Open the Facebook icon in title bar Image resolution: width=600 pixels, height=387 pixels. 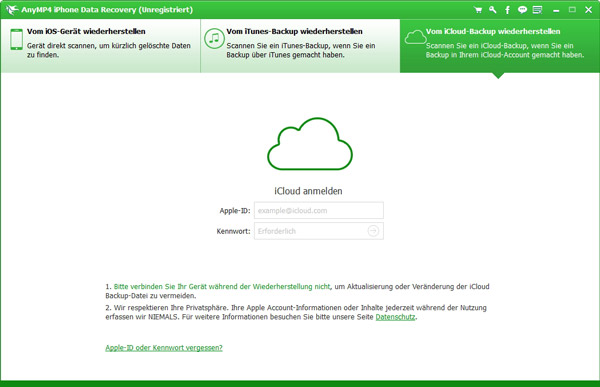pyautogui.click(x=507, y=10)
